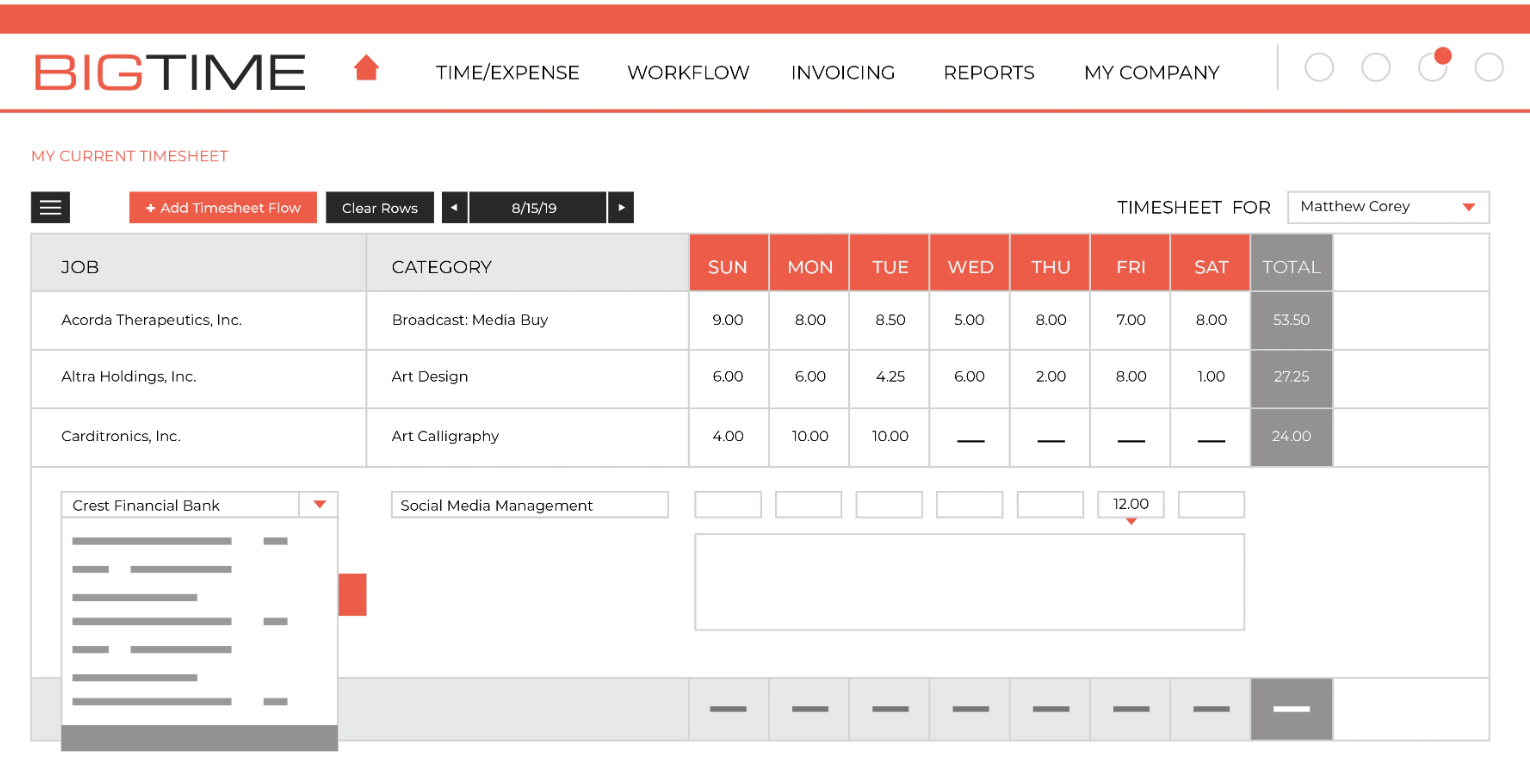Click the Art Calligraphy category cell
Image resolution: width=1530 pixels, height=768 pixels.
[528, 436]
